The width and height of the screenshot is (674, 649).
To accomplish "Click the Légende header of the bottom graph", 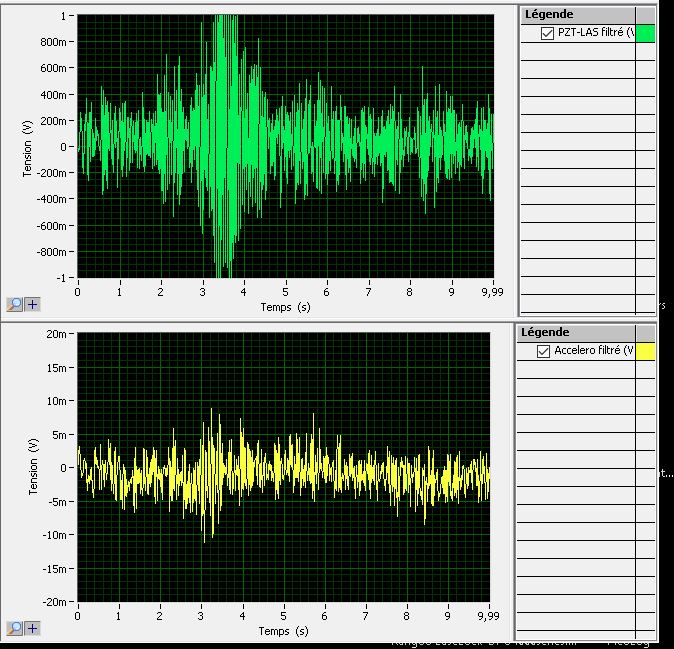I will [x=548, y=332].
